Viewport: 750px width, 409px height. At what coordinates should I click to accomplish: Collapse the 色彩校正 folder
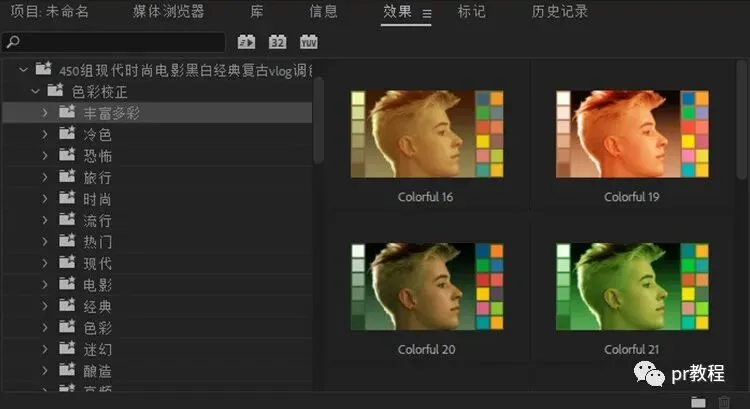[x=35, y=91]
